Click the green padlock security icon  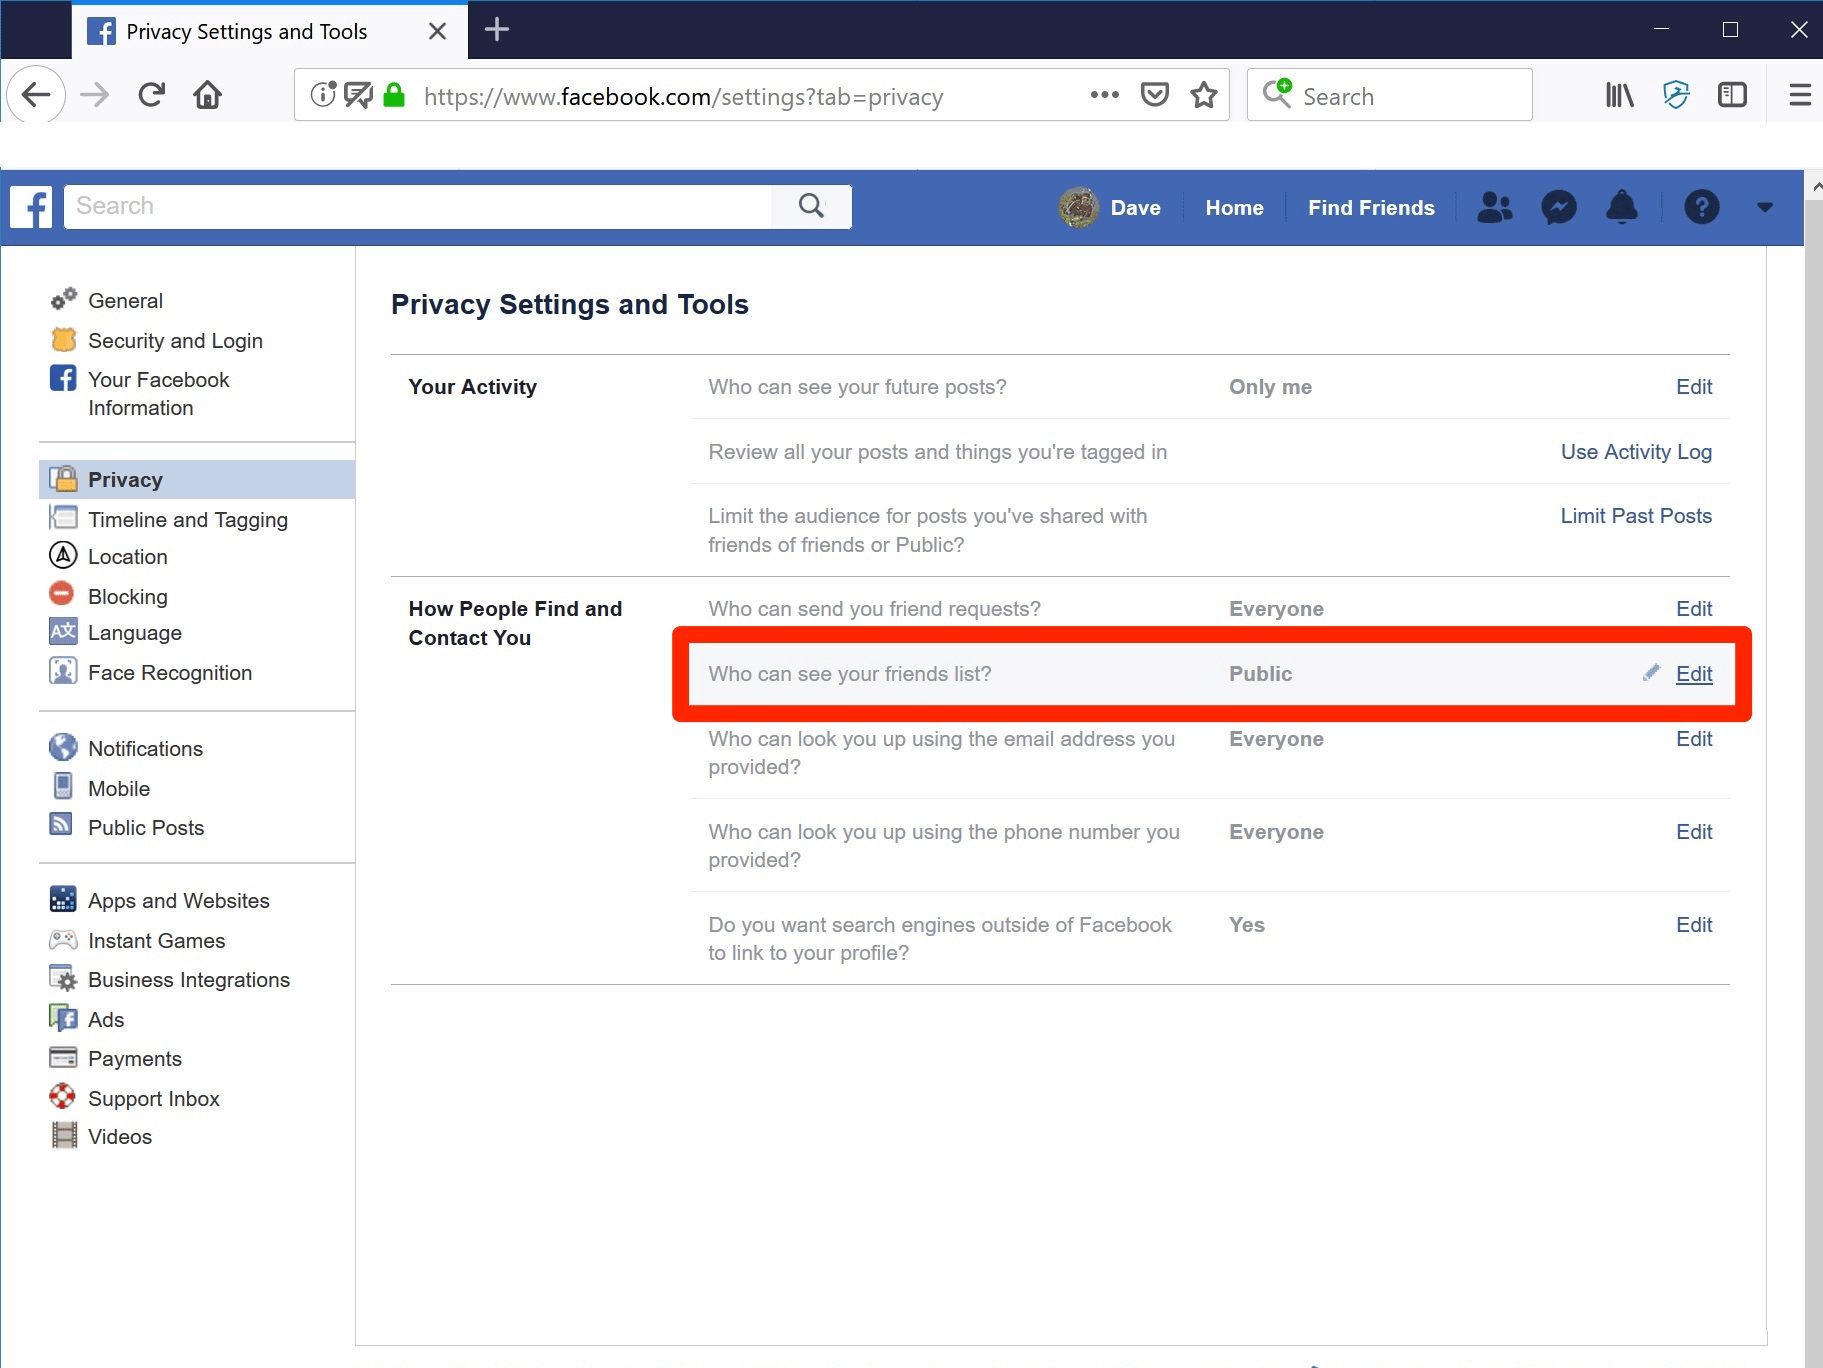point(394,95)
